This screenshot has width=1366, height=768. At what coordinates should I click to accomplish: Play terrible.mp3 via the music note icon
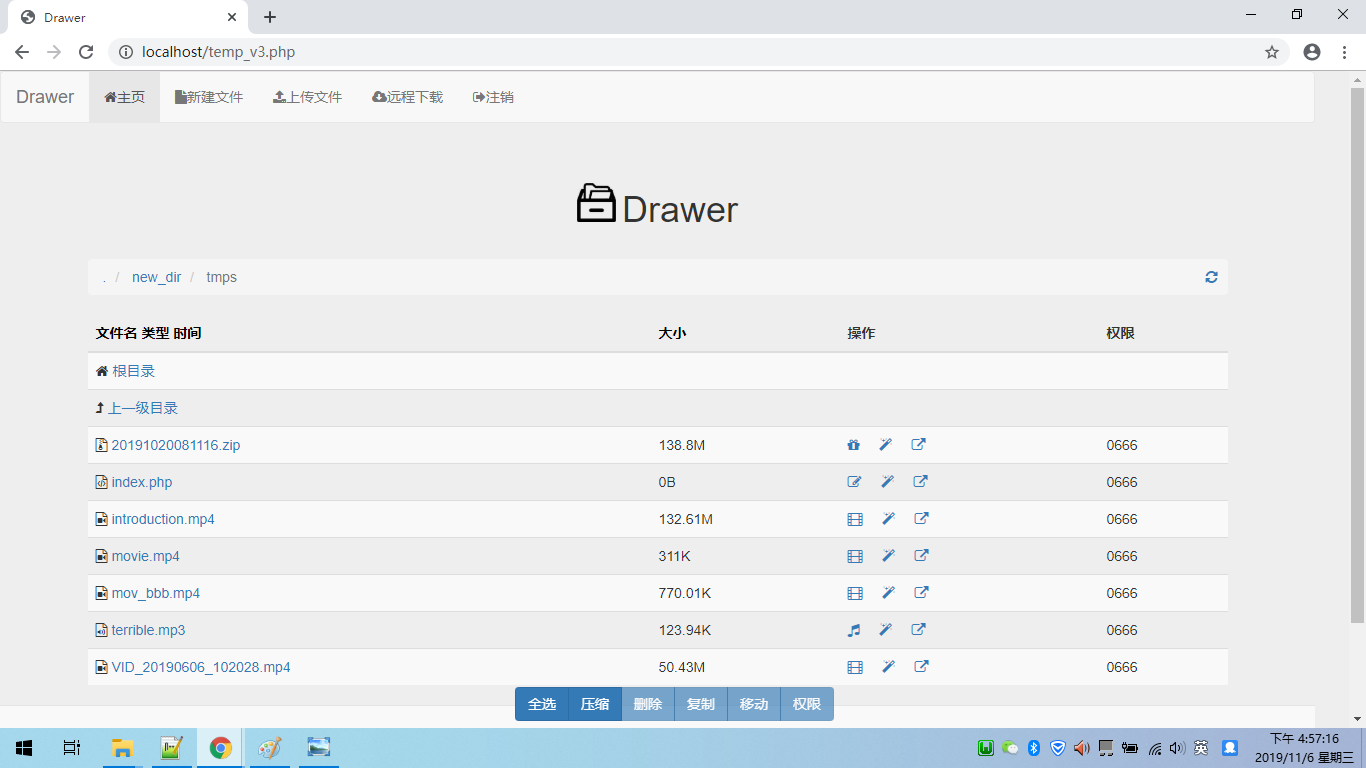[854, 630]
